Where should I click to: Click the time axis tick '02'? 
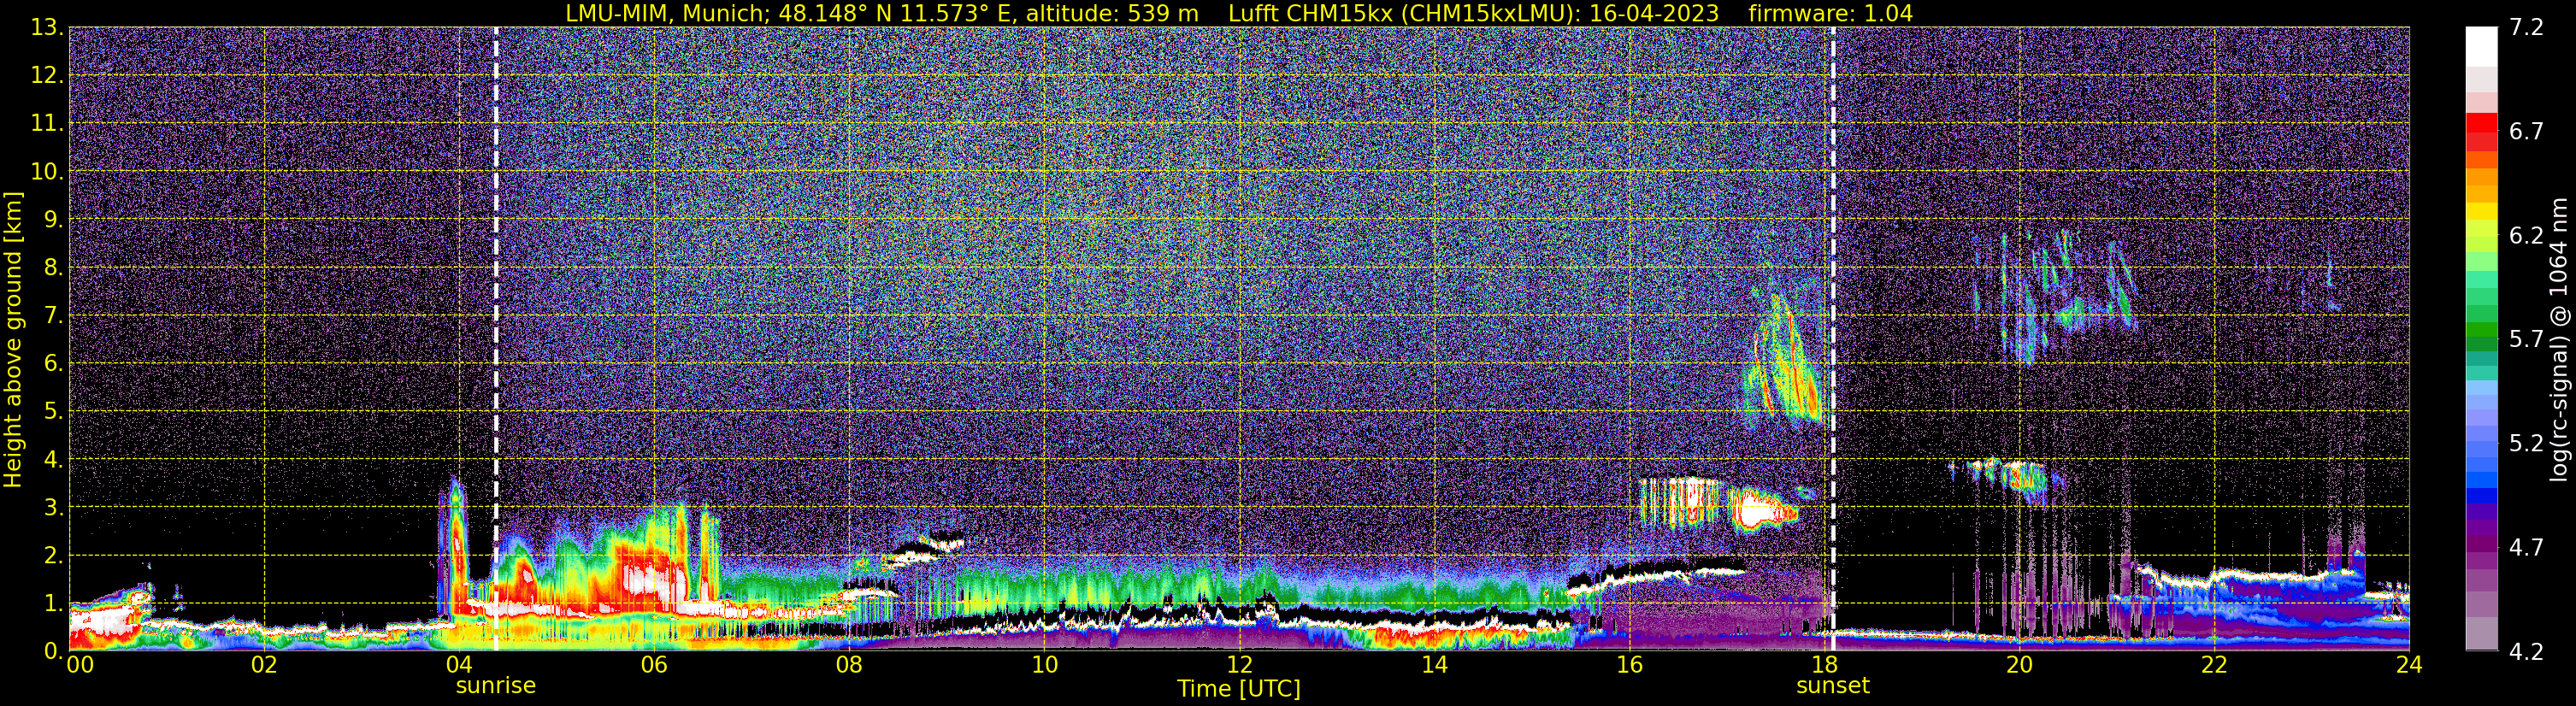coord(264,665)
